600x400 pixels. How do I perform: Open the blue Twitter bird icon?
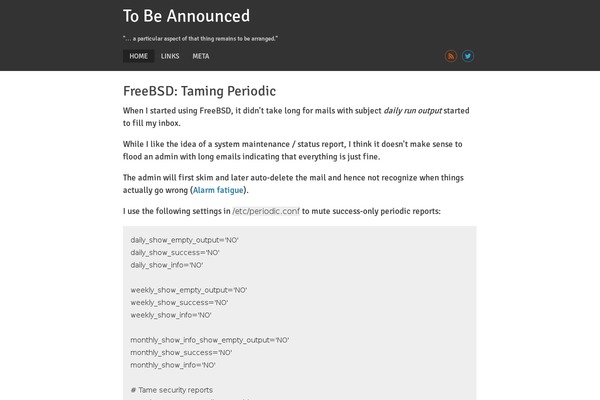pos(468,56)
